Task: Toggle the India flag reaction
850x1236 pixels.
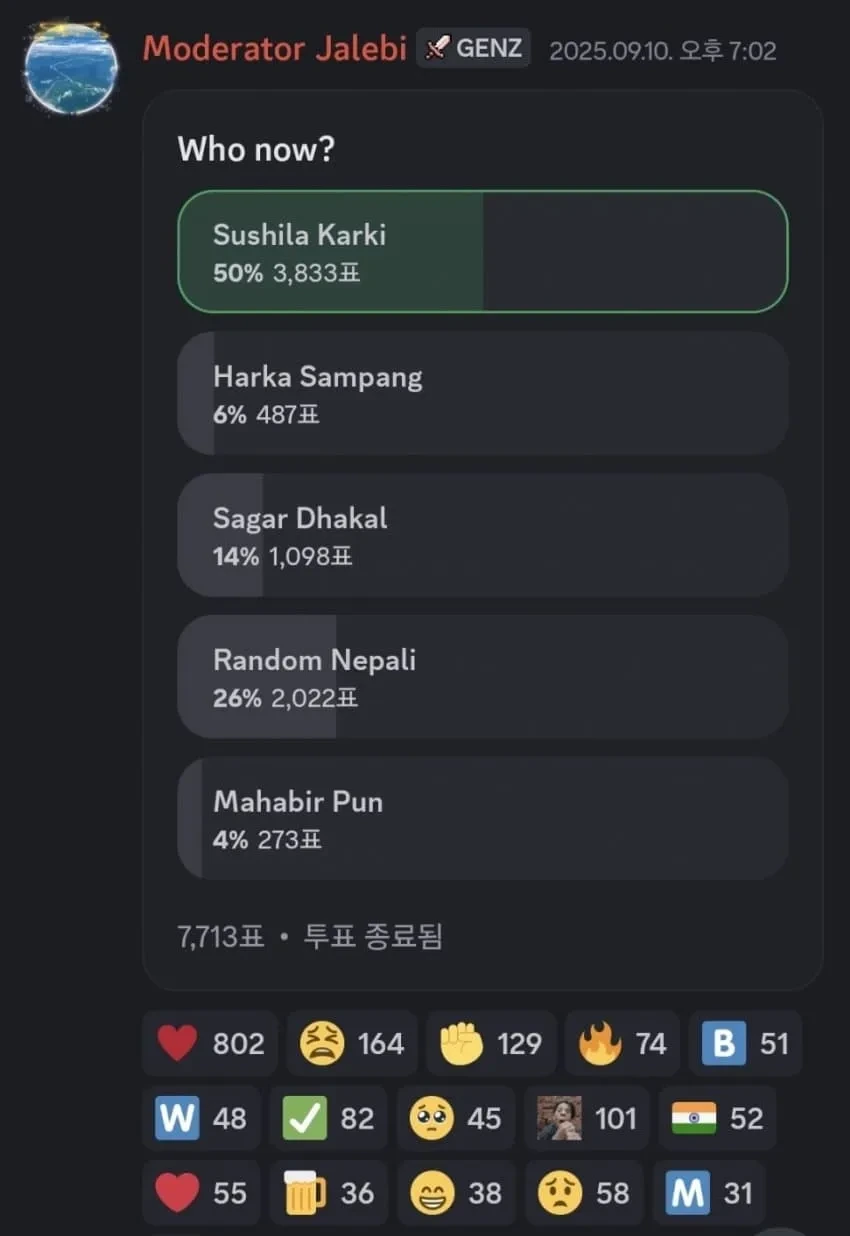Action: click(x=717, y=1118)
